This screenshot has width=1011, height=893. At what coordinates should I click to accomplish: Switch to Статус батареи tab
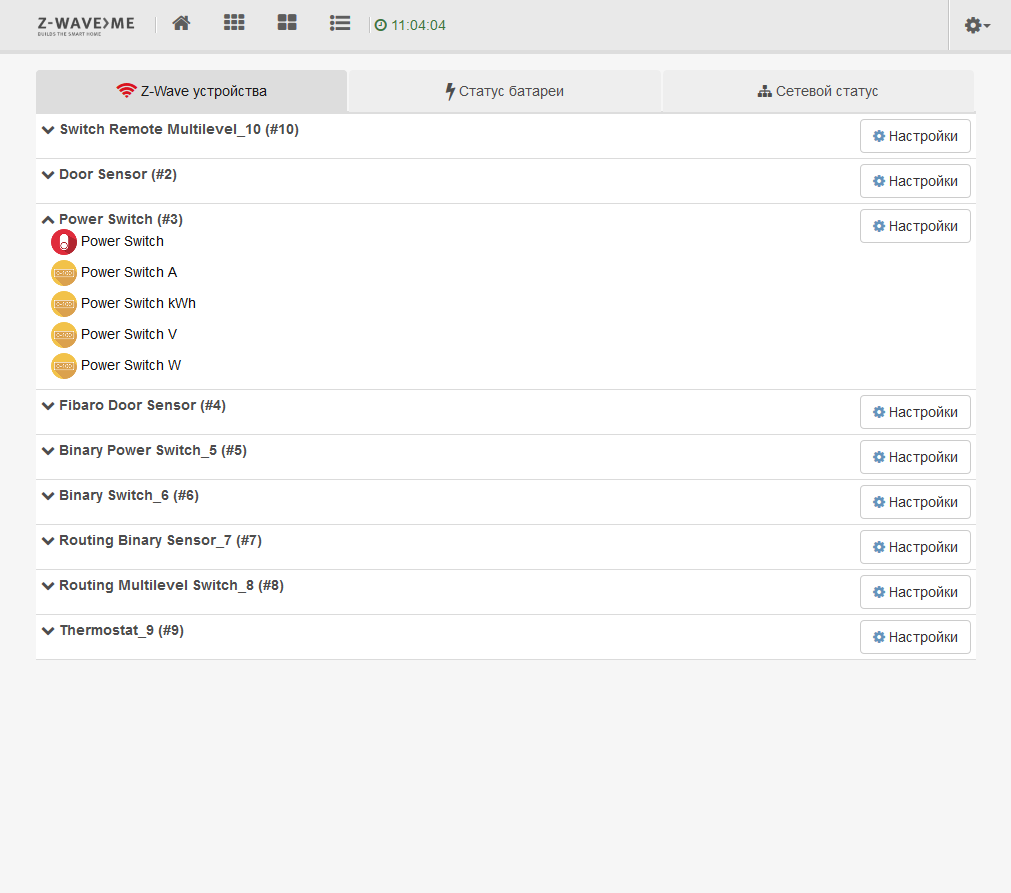(504, 91)
